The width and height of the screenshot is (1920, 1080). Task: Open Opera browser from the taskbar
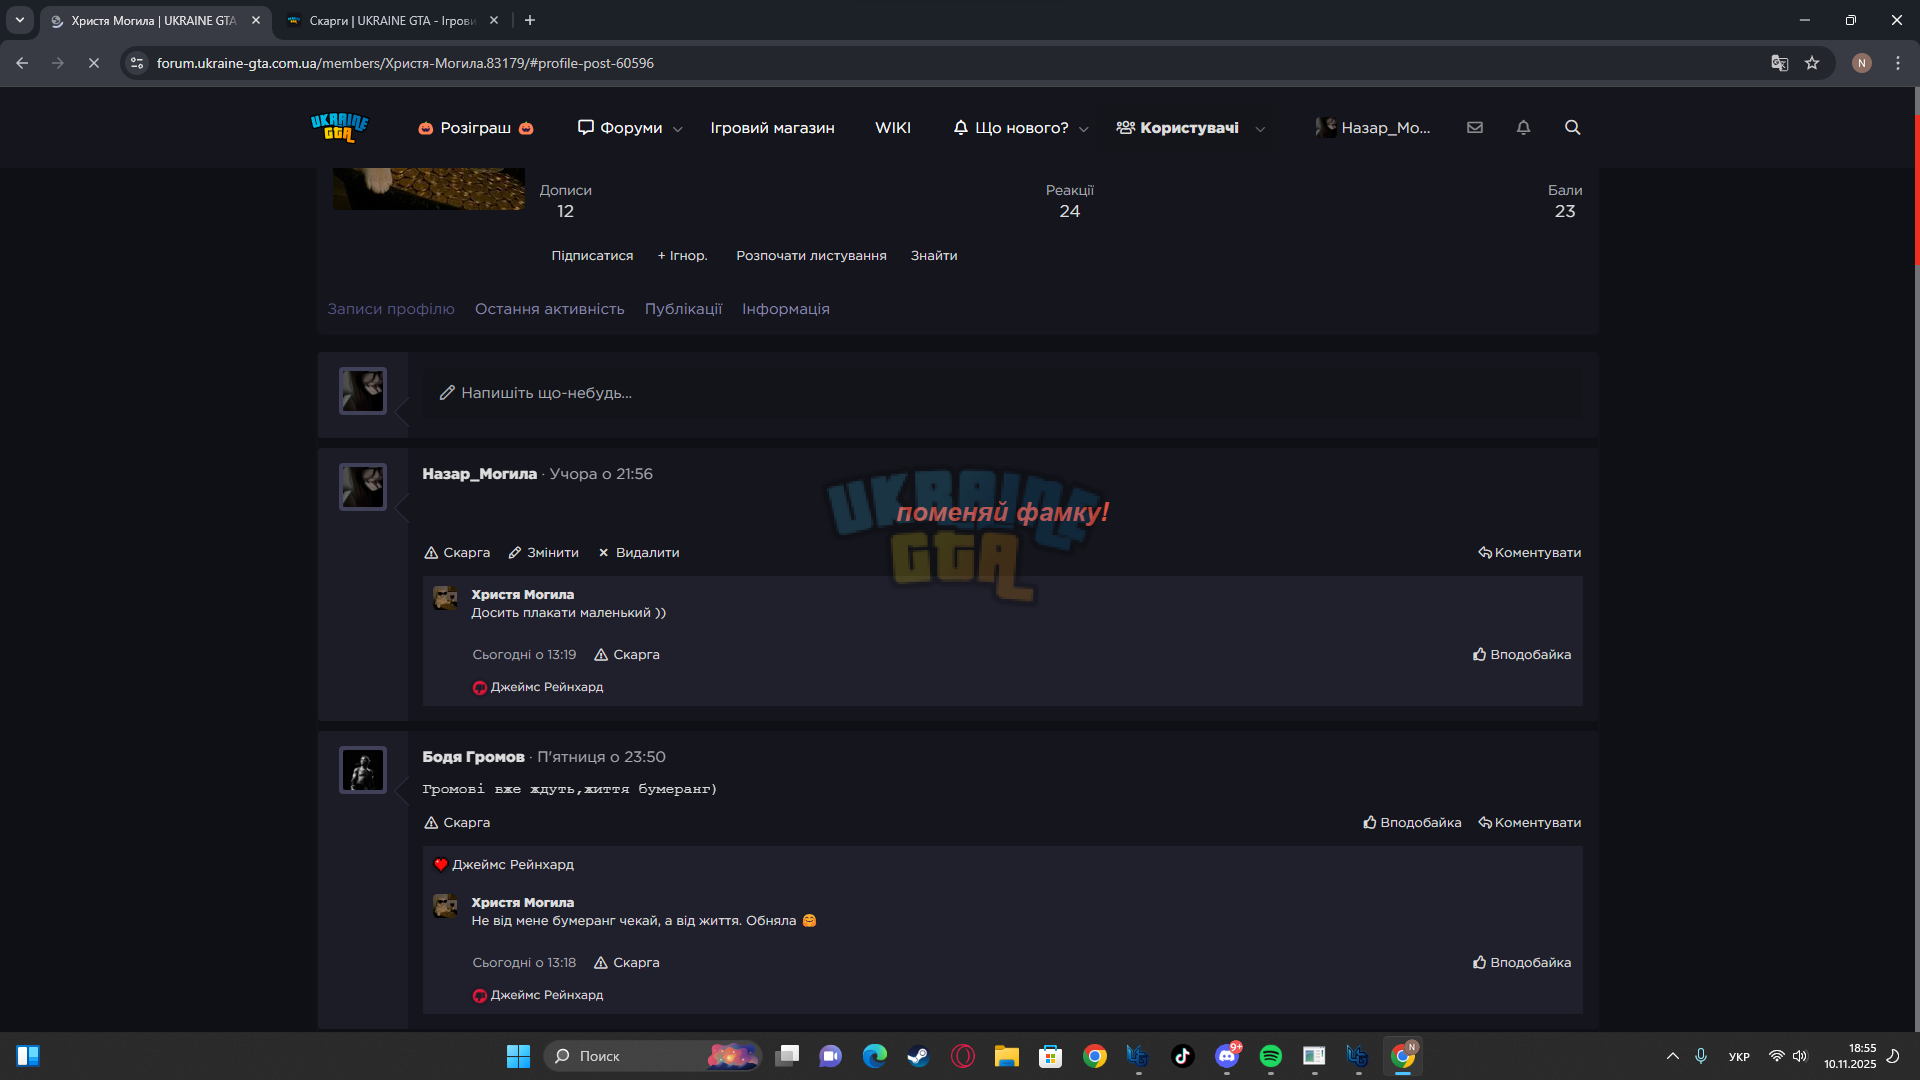point(962,1056)
